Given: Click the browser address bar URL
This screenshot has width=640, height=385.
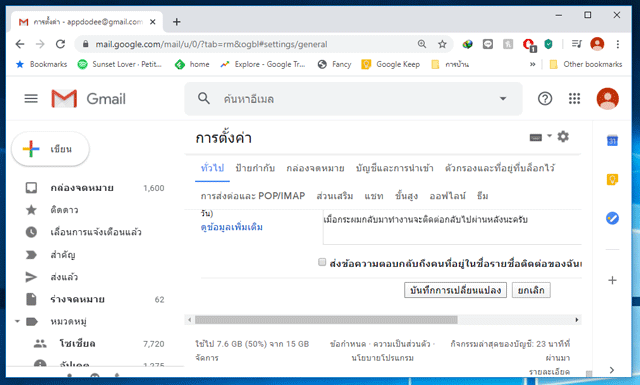Looking at the screenshot, I should point(211,44).
